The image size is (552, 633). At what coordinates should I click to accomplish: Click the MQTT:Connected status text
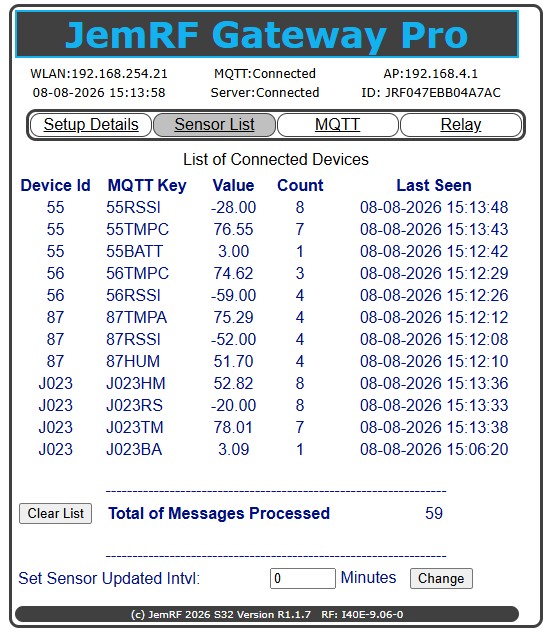click(x=265, y=74)
